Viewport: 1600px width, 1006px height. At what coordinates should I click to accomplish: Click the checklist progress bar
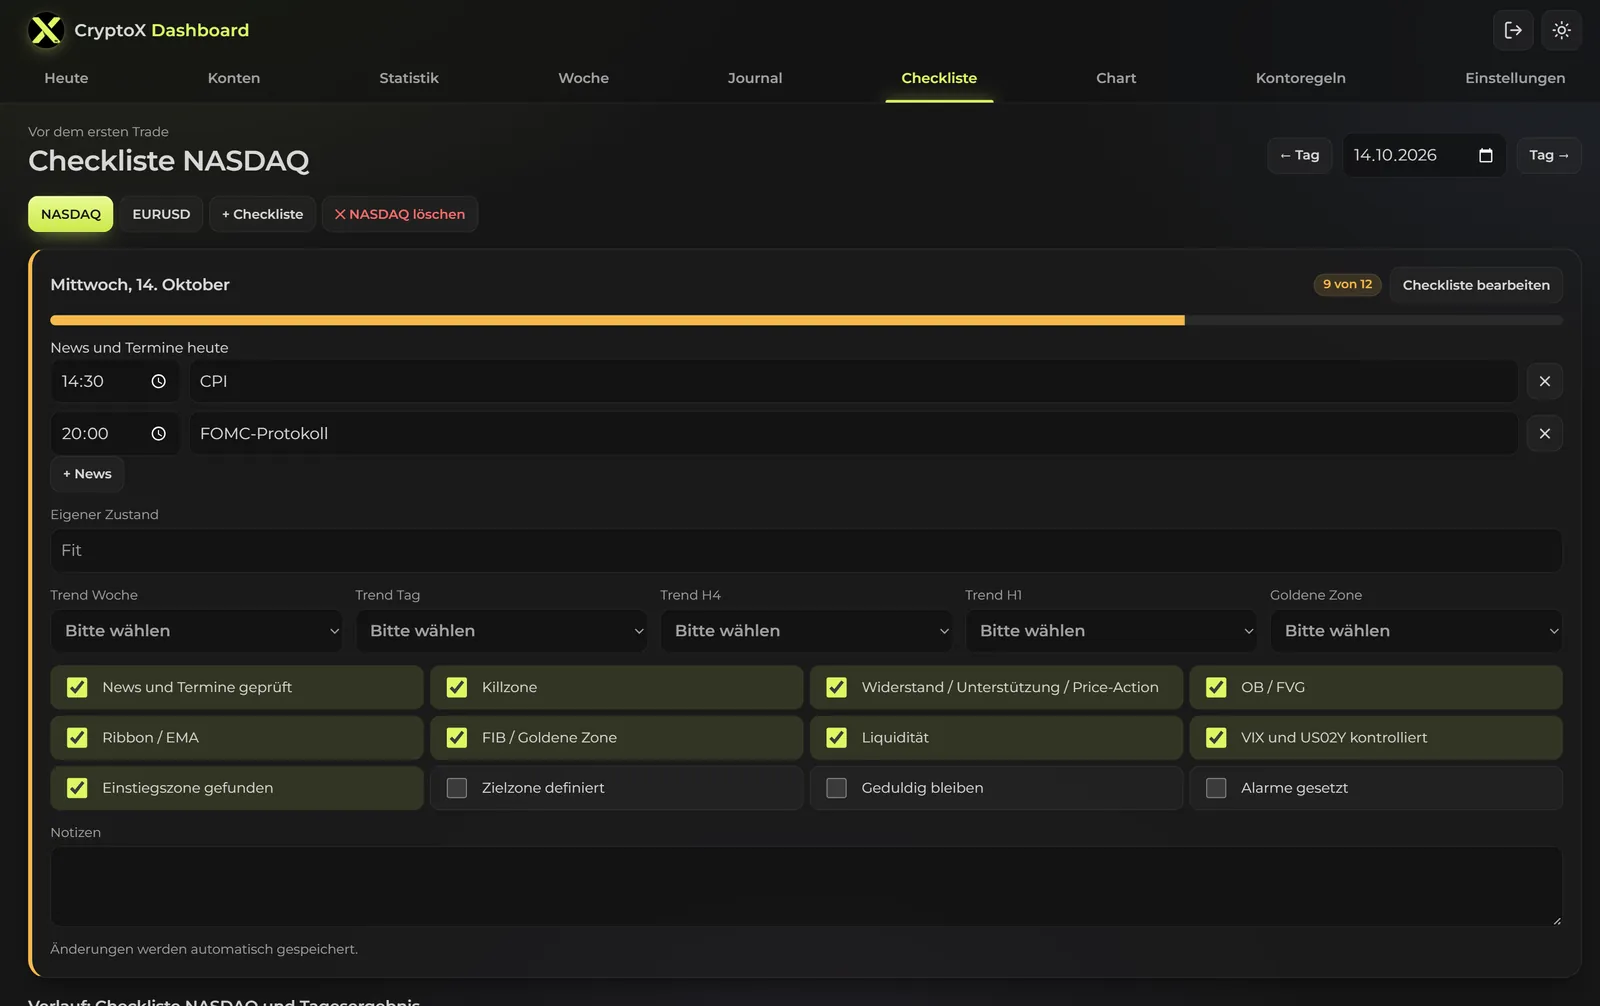806,320
